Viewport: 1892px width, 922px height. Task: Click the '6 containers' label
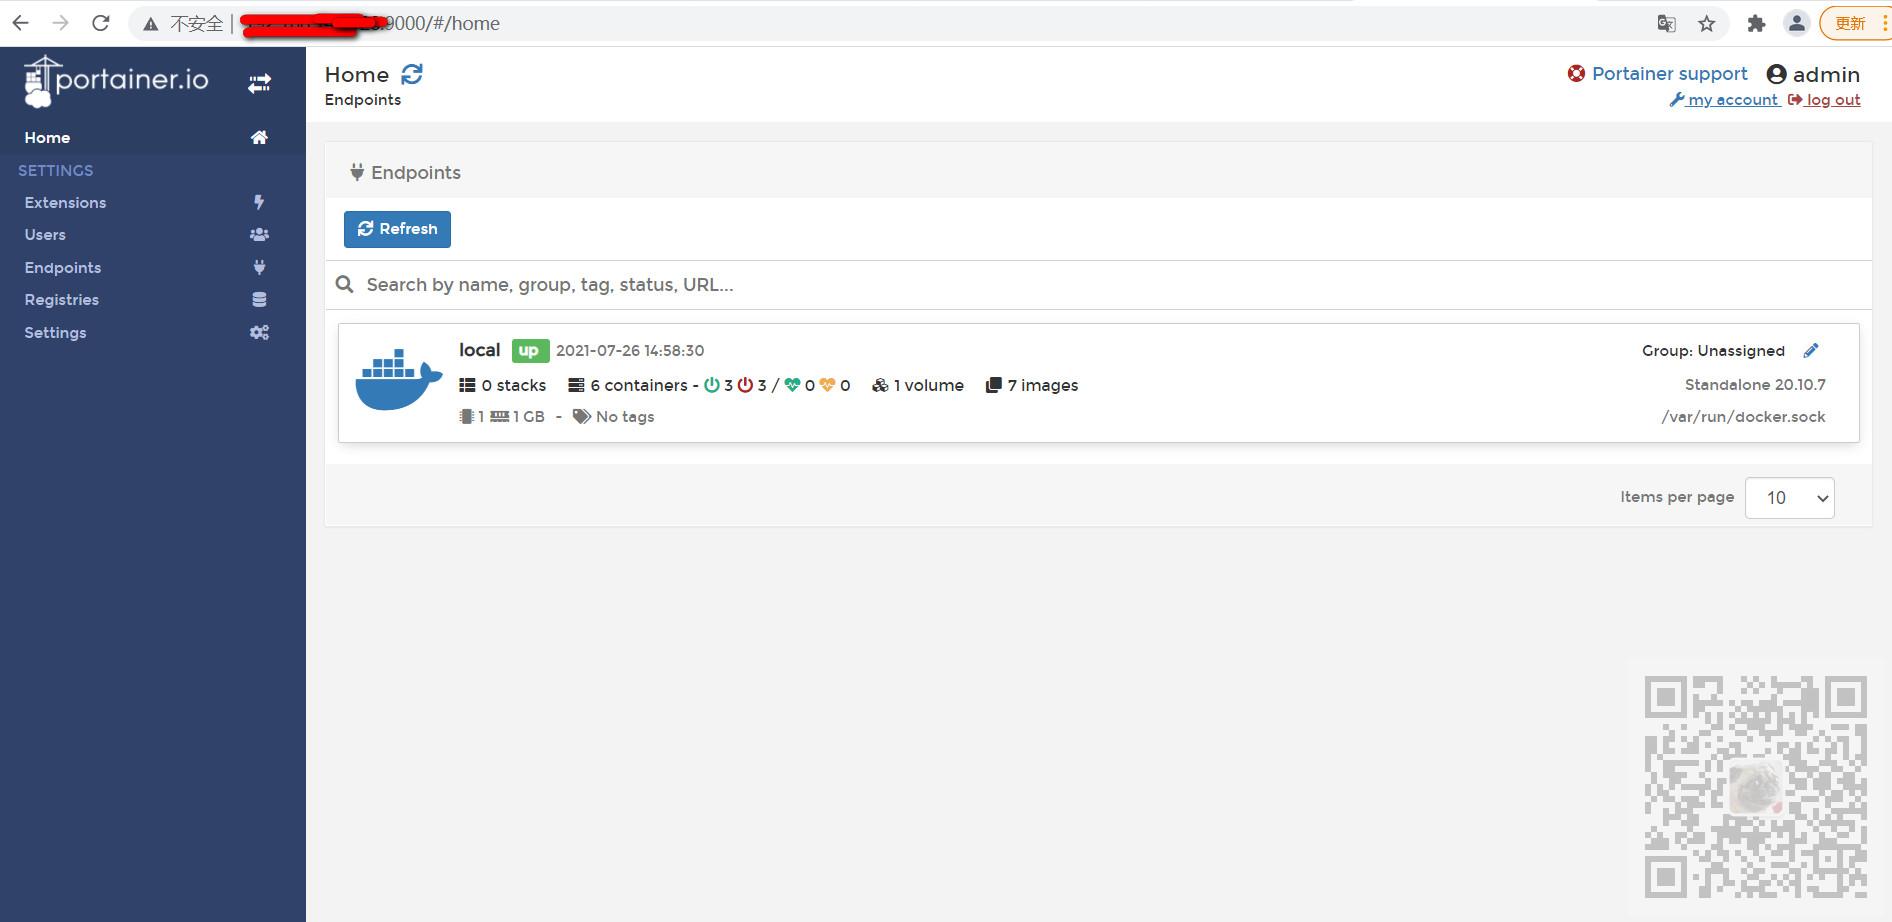[639, 386]
